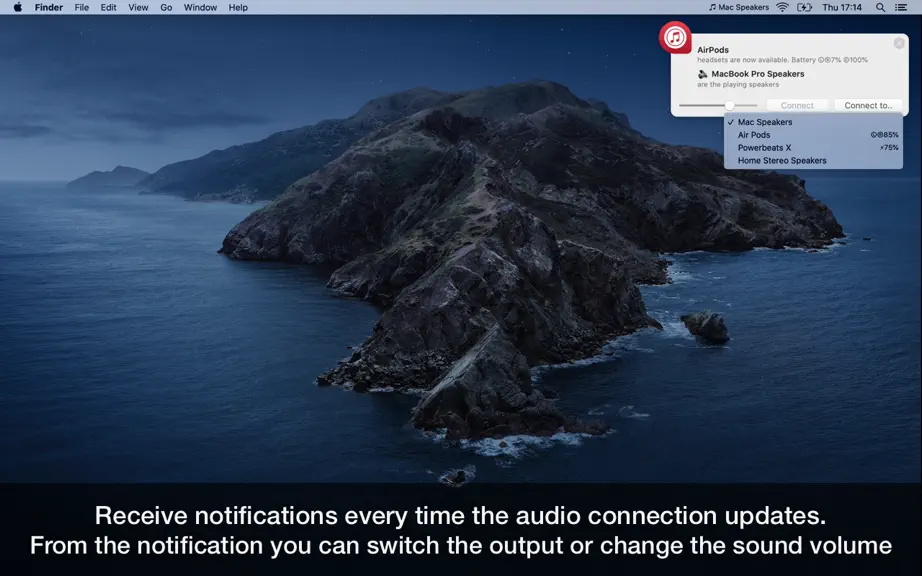Open Notification Center list icon
This screenshot has width=922, height=576.
tap(900, 7)
